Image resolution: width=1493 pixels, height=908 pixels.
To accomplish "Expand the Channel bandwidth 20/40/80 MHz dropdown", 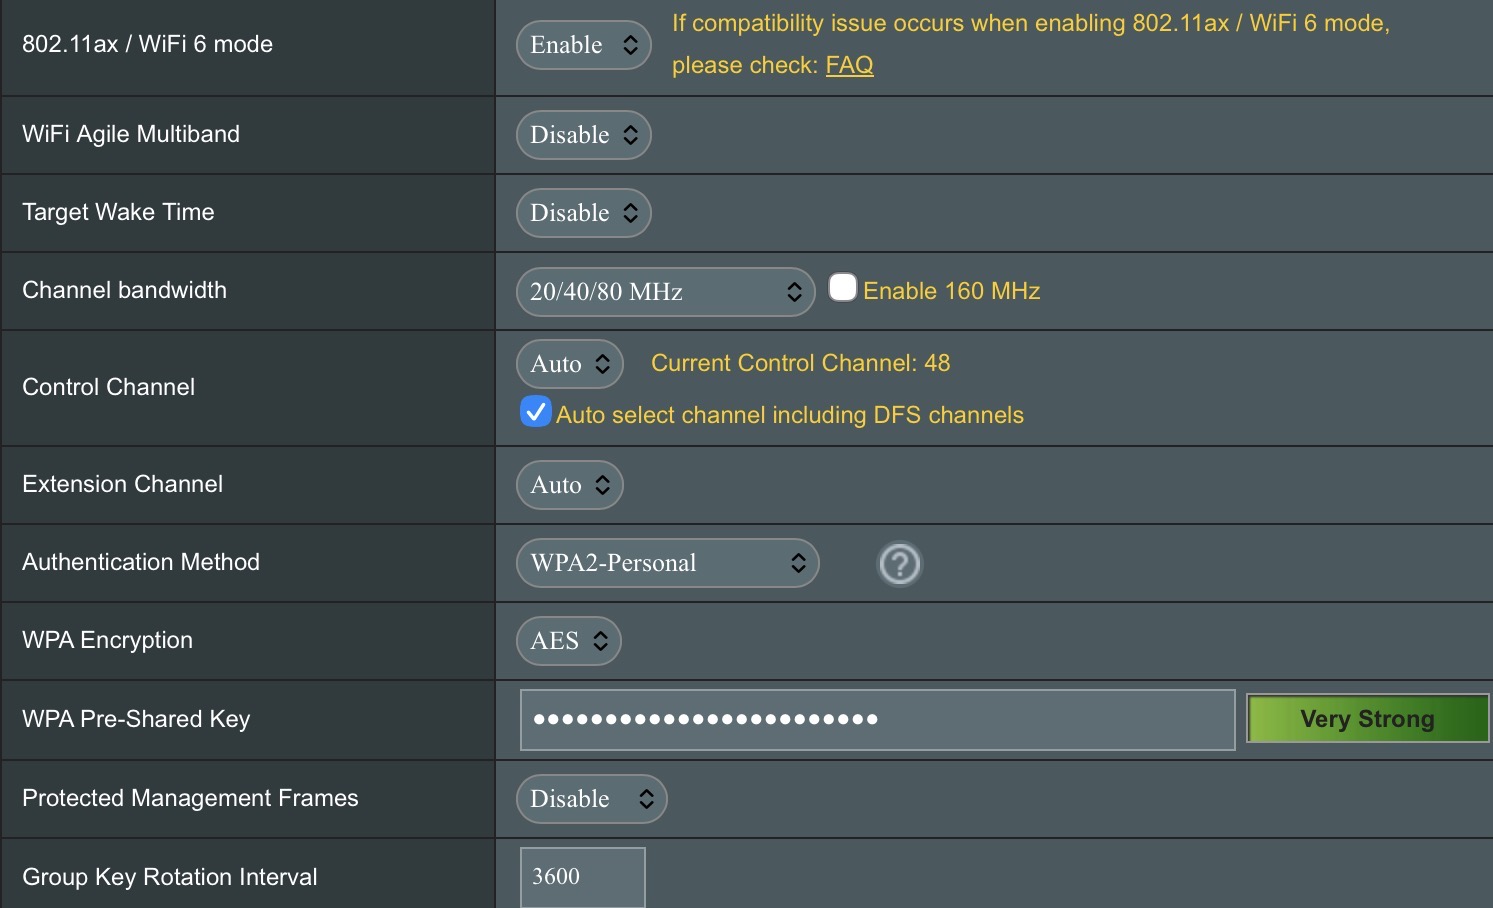I will pos(665,292).
